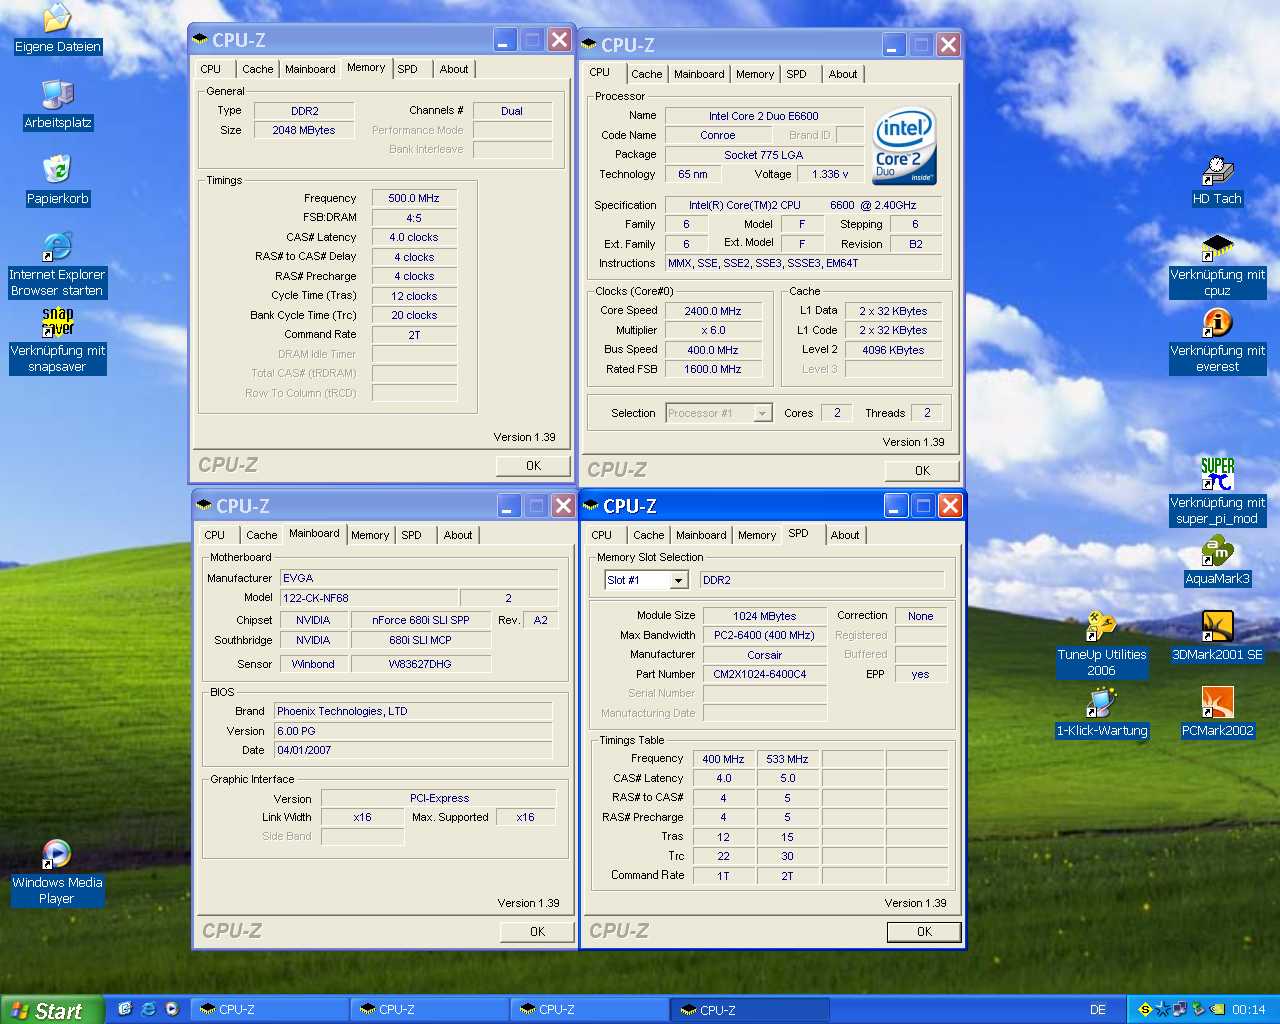Launch the snapsaver shortcut icon

click(x=57, y=322)
